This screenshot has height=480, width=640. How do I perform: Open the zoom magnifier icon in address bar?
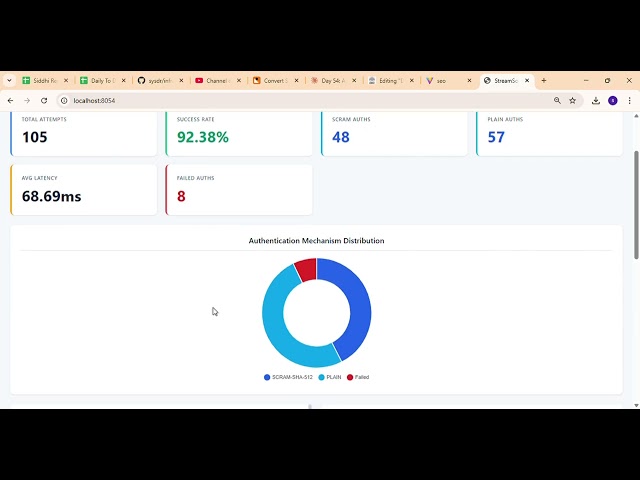coord(557,100)
